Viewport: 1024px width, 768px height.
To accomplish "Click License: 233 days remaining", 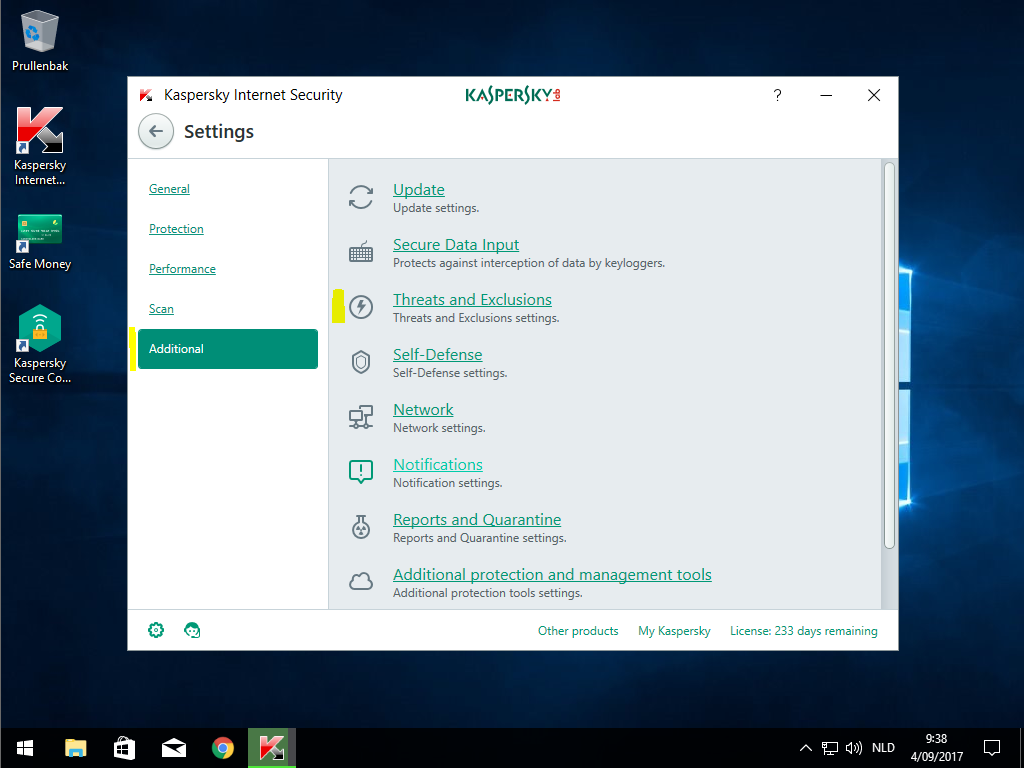I will [803, 631].
